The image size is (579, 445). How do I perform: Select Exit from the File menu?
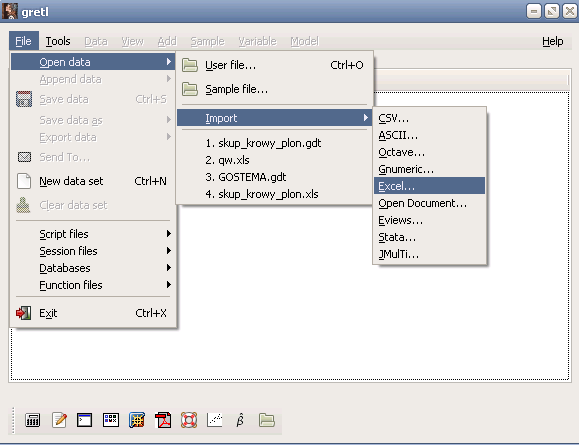(93, 313)
